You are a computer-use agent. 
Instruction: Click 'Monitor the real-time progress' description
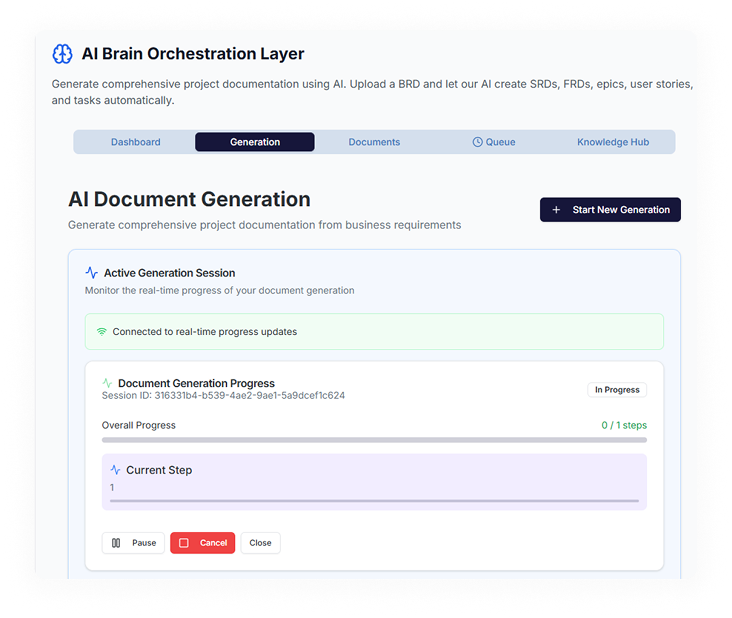point(219,290)
